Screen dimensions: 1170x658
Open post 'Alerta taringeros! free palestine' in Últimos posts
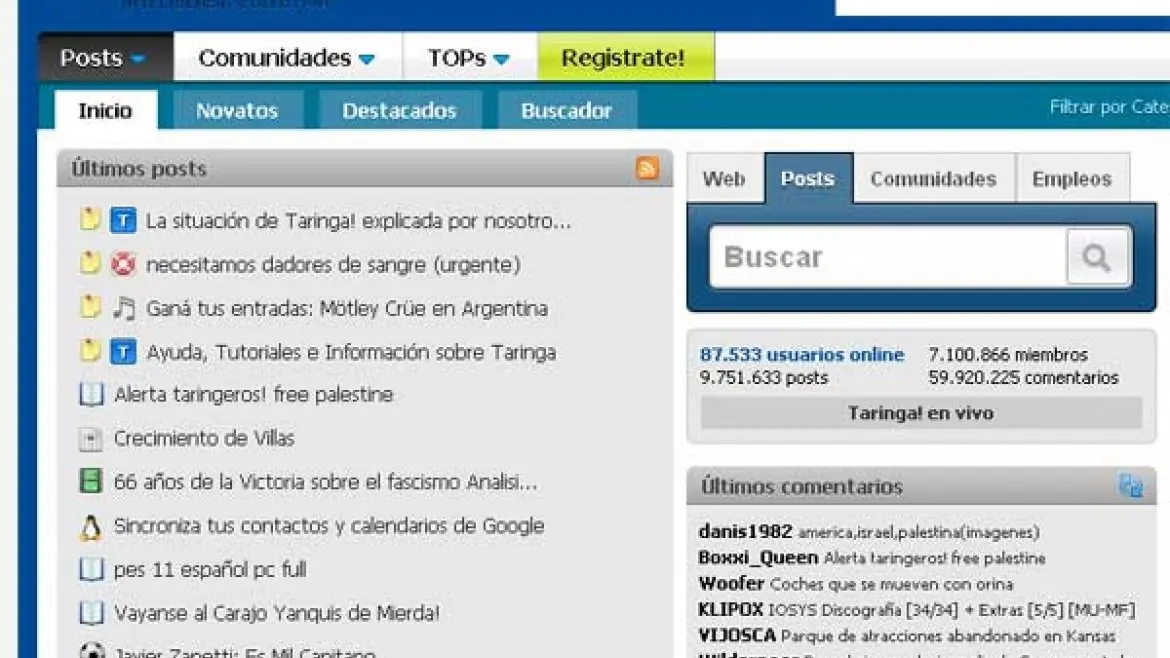(x=254, y=395)
